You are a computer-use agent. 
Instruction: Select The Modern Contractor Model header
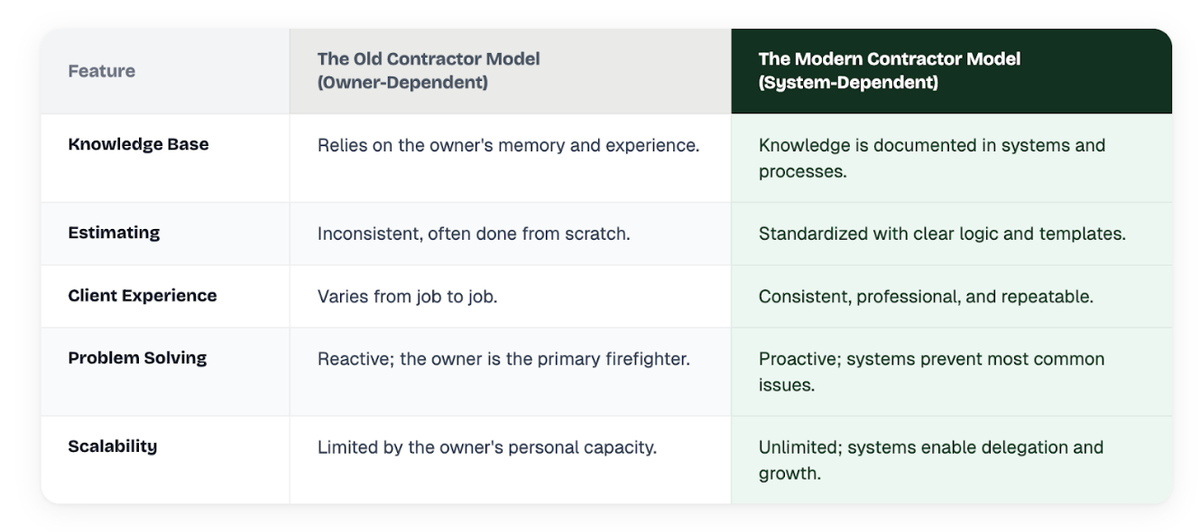point(889,59)
